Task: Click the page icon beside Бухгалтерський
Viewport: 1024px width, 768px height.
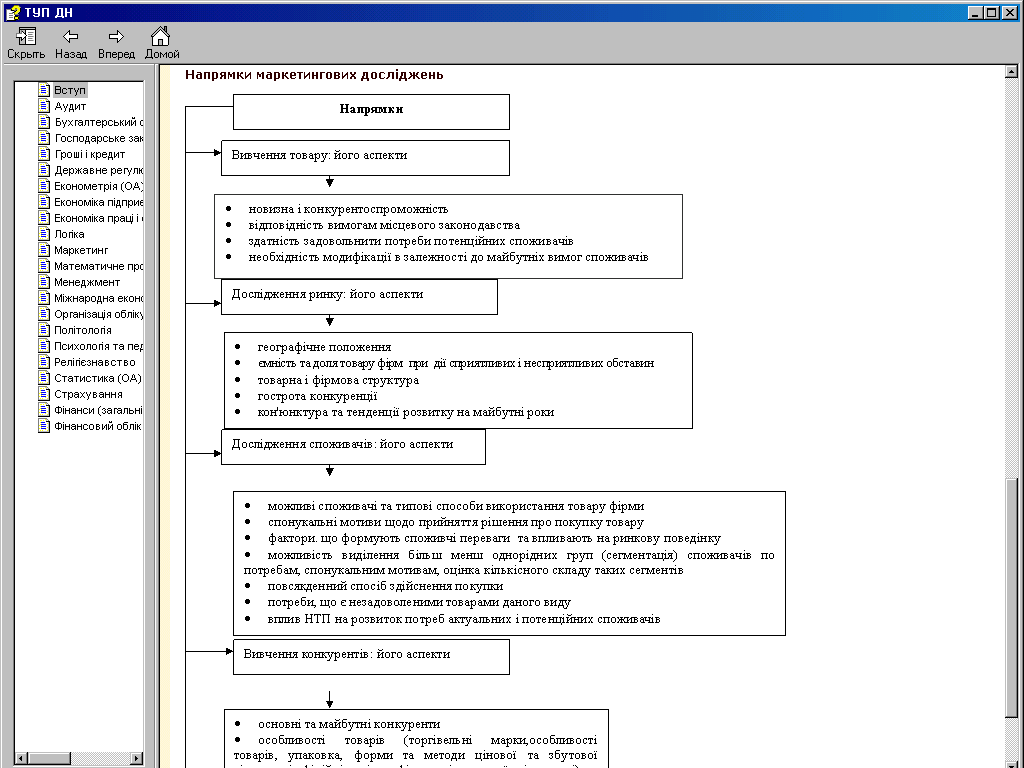Action: tap(44, 122)
